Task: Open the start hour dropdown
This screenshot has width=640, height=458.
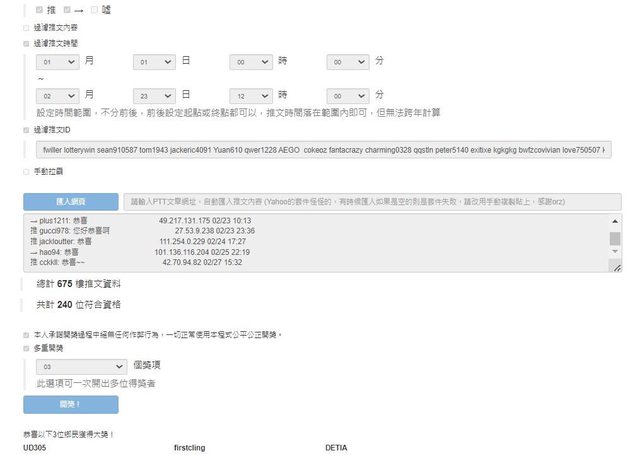Action: pyautogui.click(x=250, y=62)
